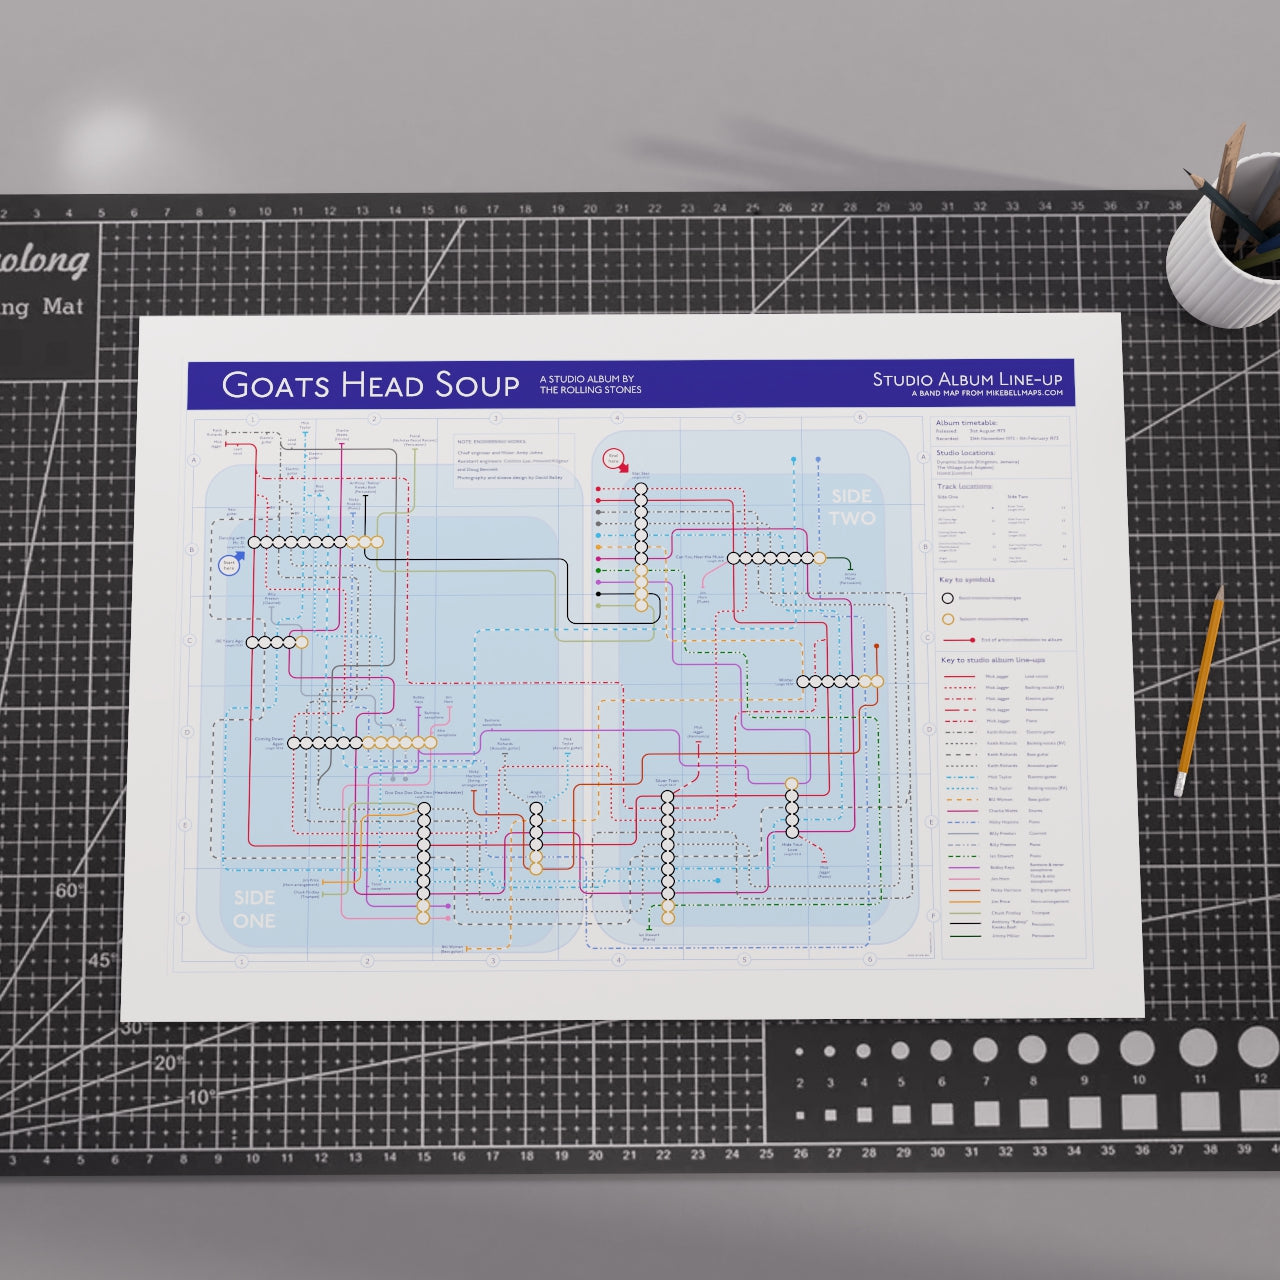This screenshot has width=1280, height=1280.
Task: Click the "Star Star" track label
Action: pyautogui.click(x=641, y=474)
